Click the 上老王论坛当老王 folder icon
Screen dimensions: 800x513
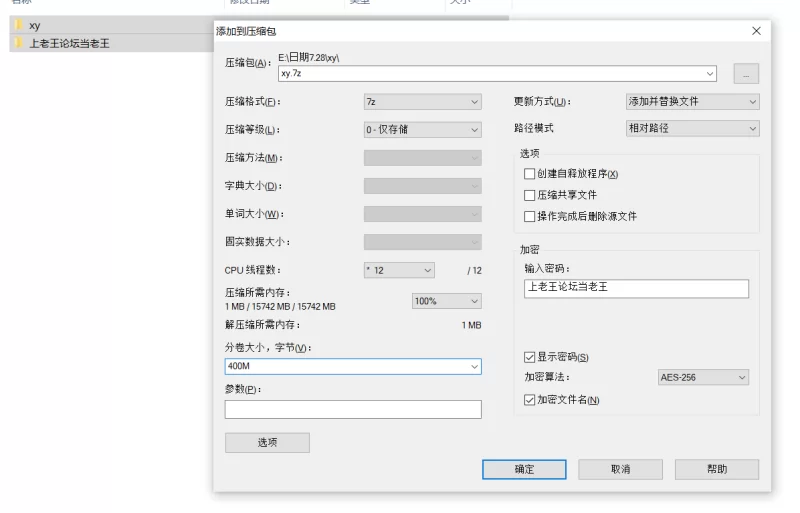click(19, 43)
